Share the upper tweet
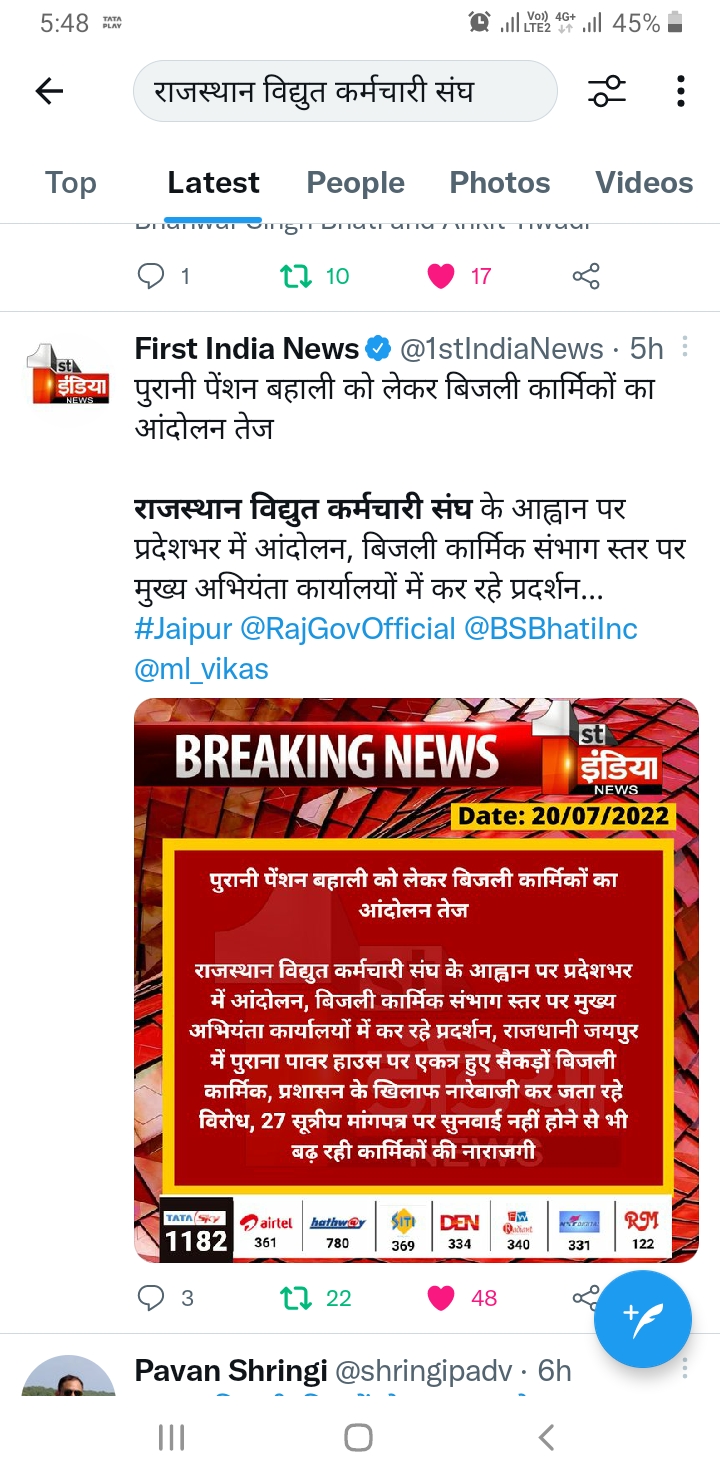720x1480 pixels. pyautogui.click(x=586, y=276)
